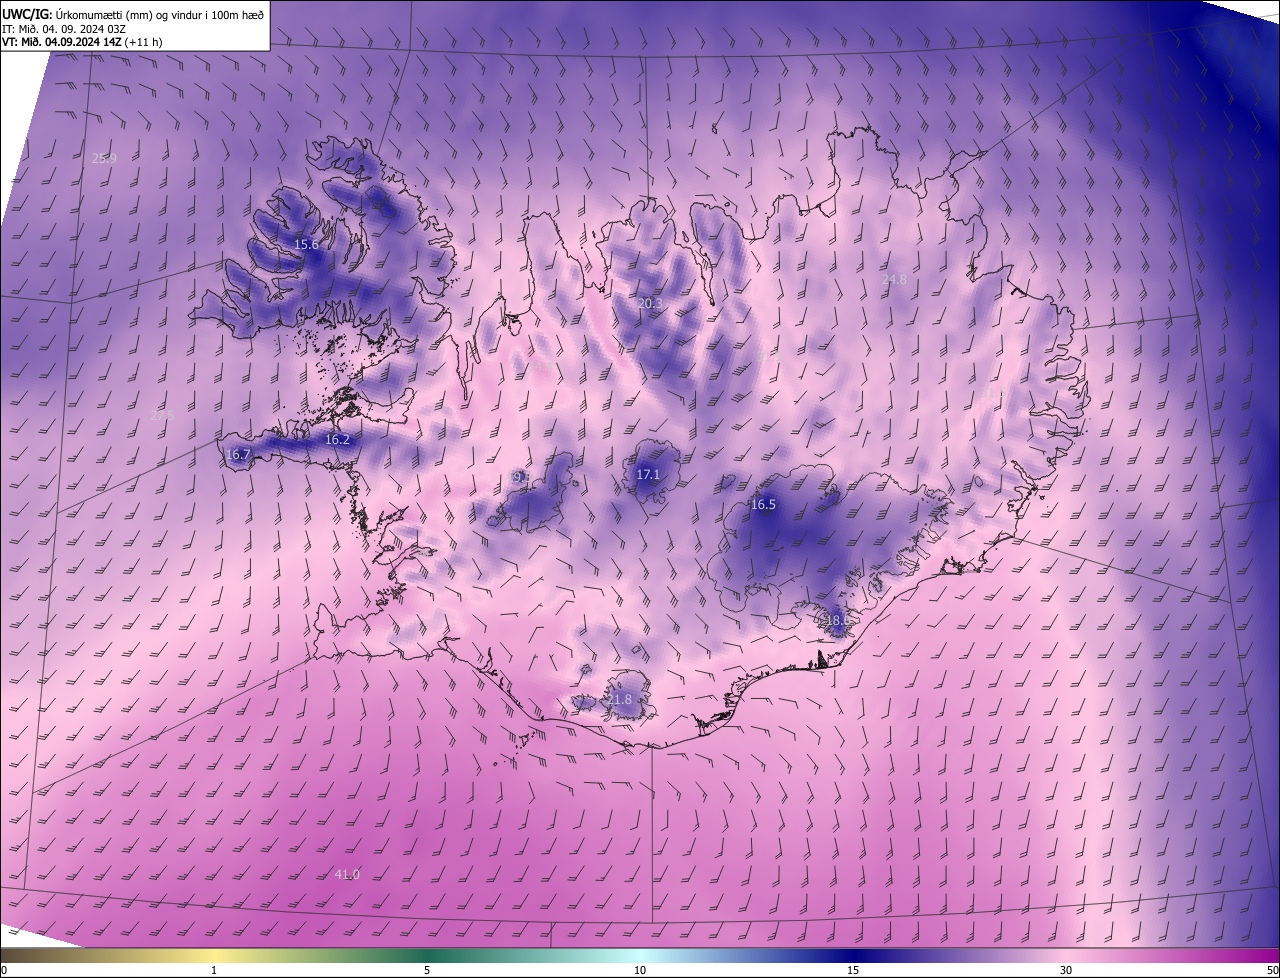
Task: Click the '18.6' value label
Action: click(838, 620)
